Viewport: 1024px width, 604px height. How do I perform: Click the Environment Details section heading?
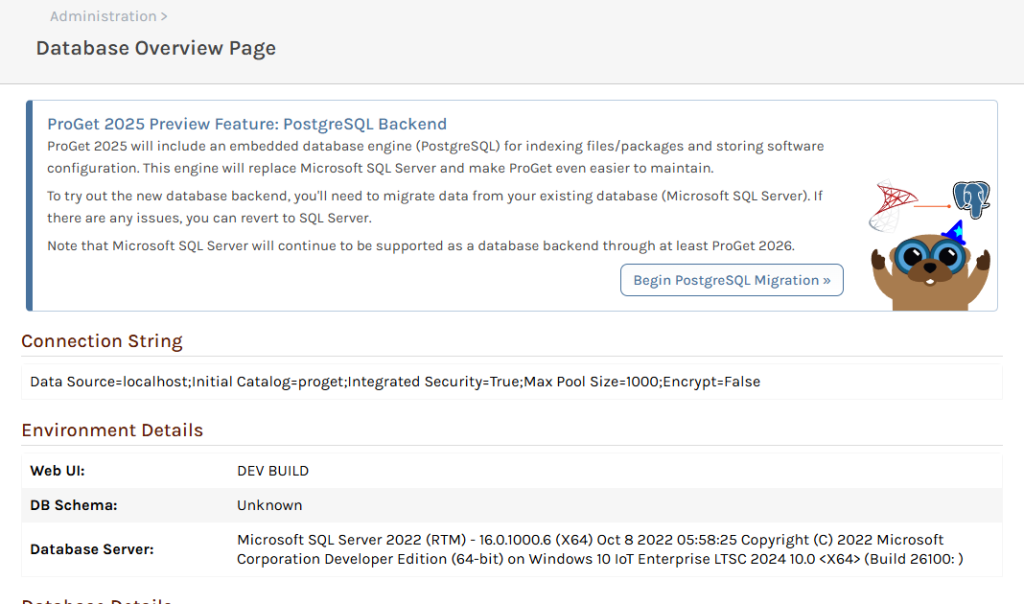pyautogui.click(x=112, y=430)
